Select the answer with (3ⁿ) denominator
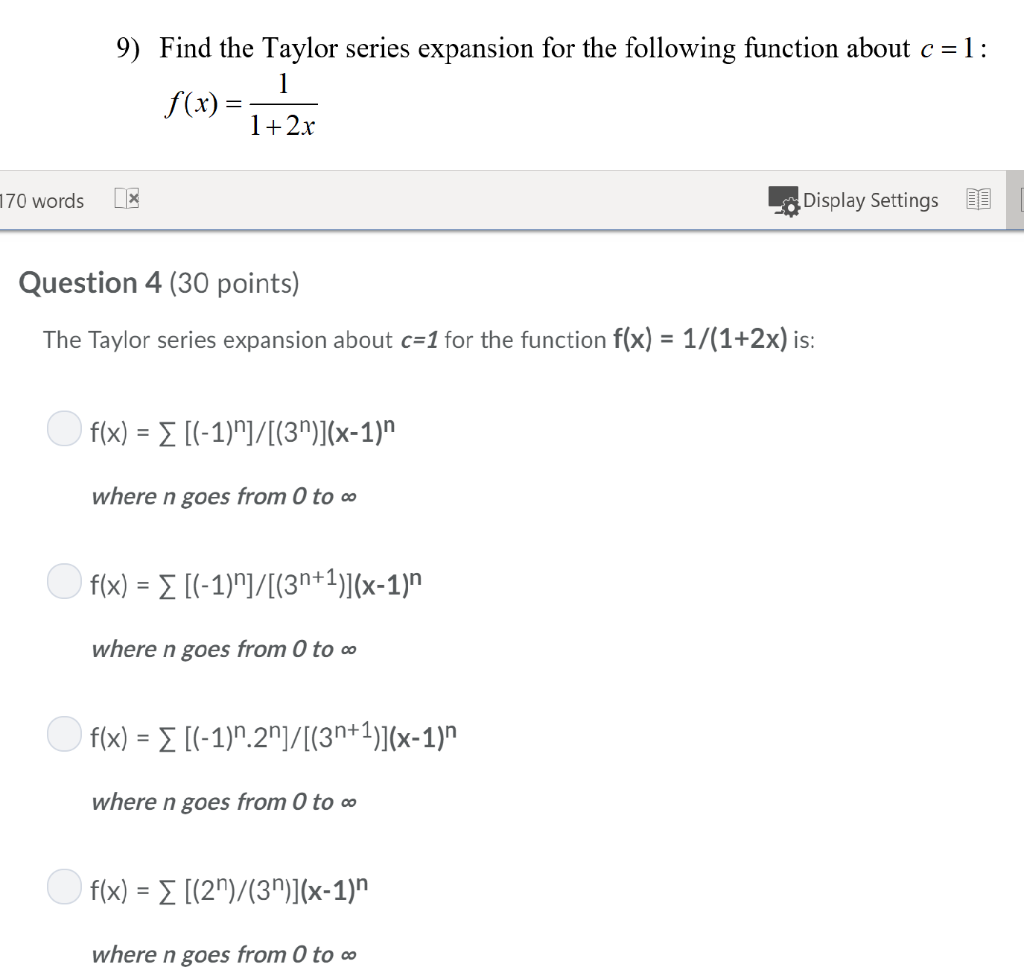Screen dimensions: 1024x973 63,428
